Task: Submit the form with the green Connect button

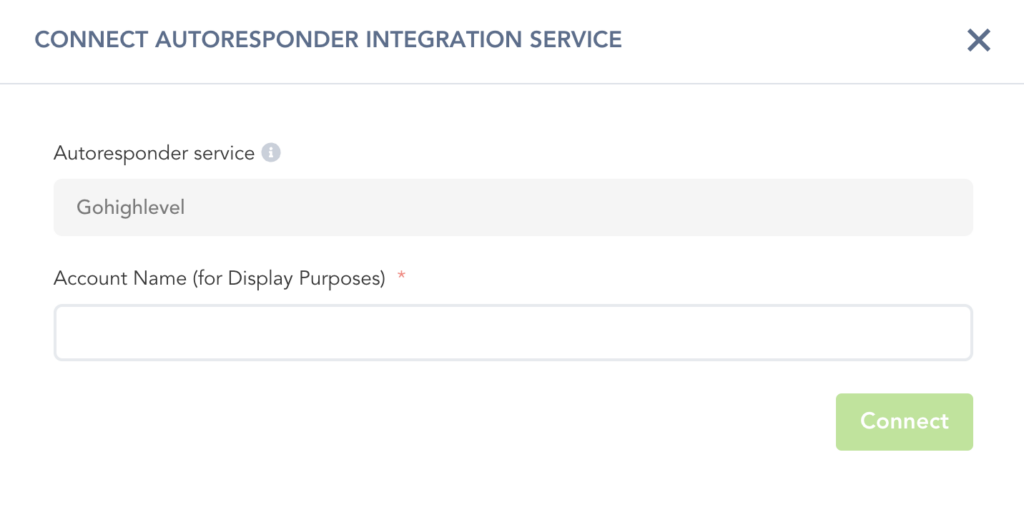Action: click(904, 421)
